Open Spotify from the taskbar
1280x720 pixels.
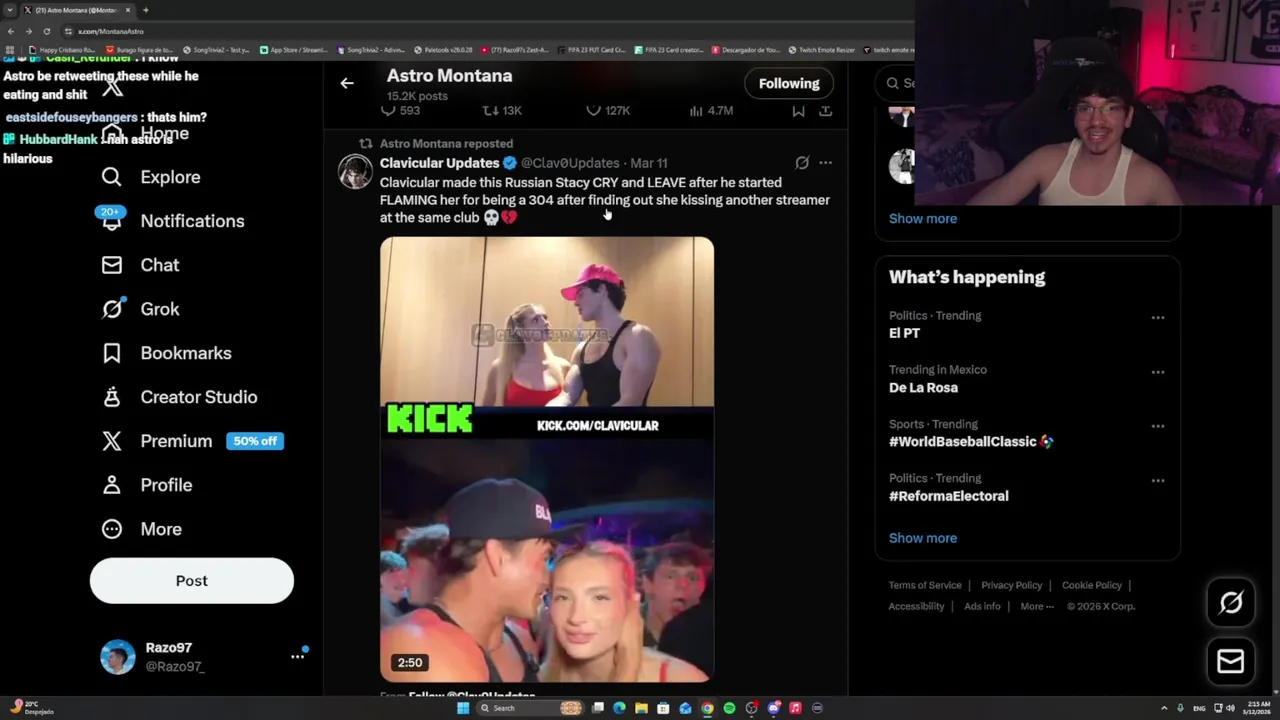coord(729,708)
